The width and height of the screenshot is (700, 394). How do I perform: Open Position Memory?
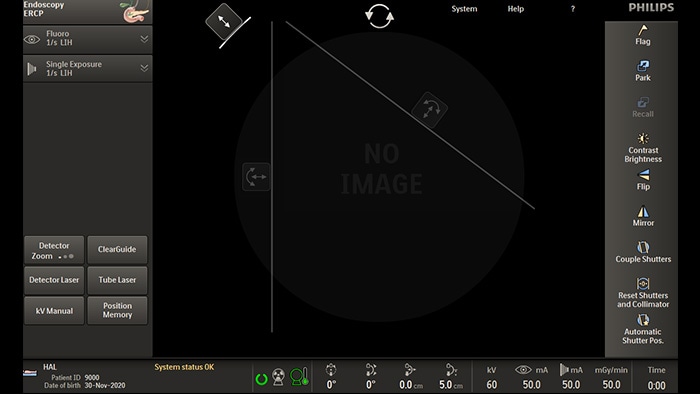[117, 311]
